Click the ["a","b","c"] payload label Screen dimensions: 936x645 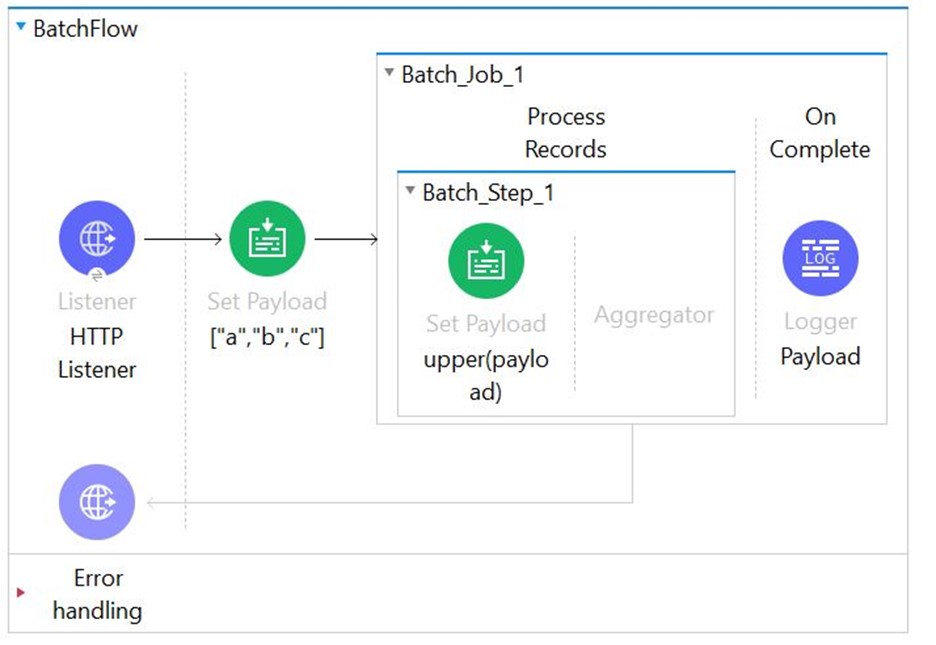(267, 337)
